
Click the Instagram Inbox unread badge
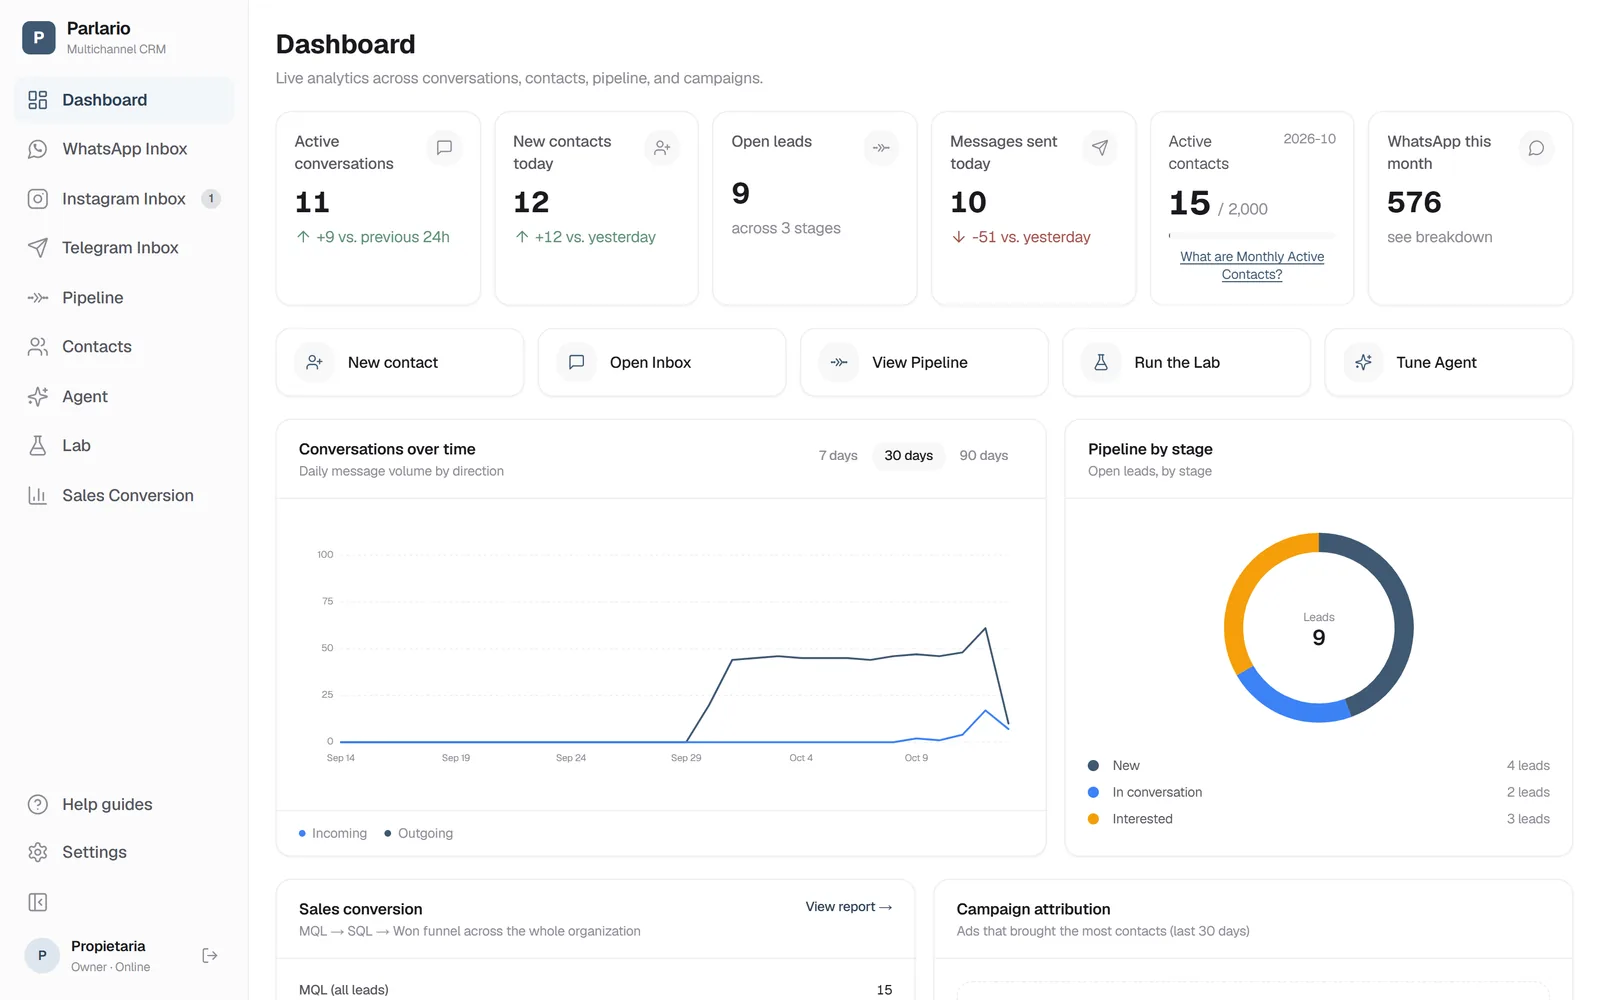point(211,199)
